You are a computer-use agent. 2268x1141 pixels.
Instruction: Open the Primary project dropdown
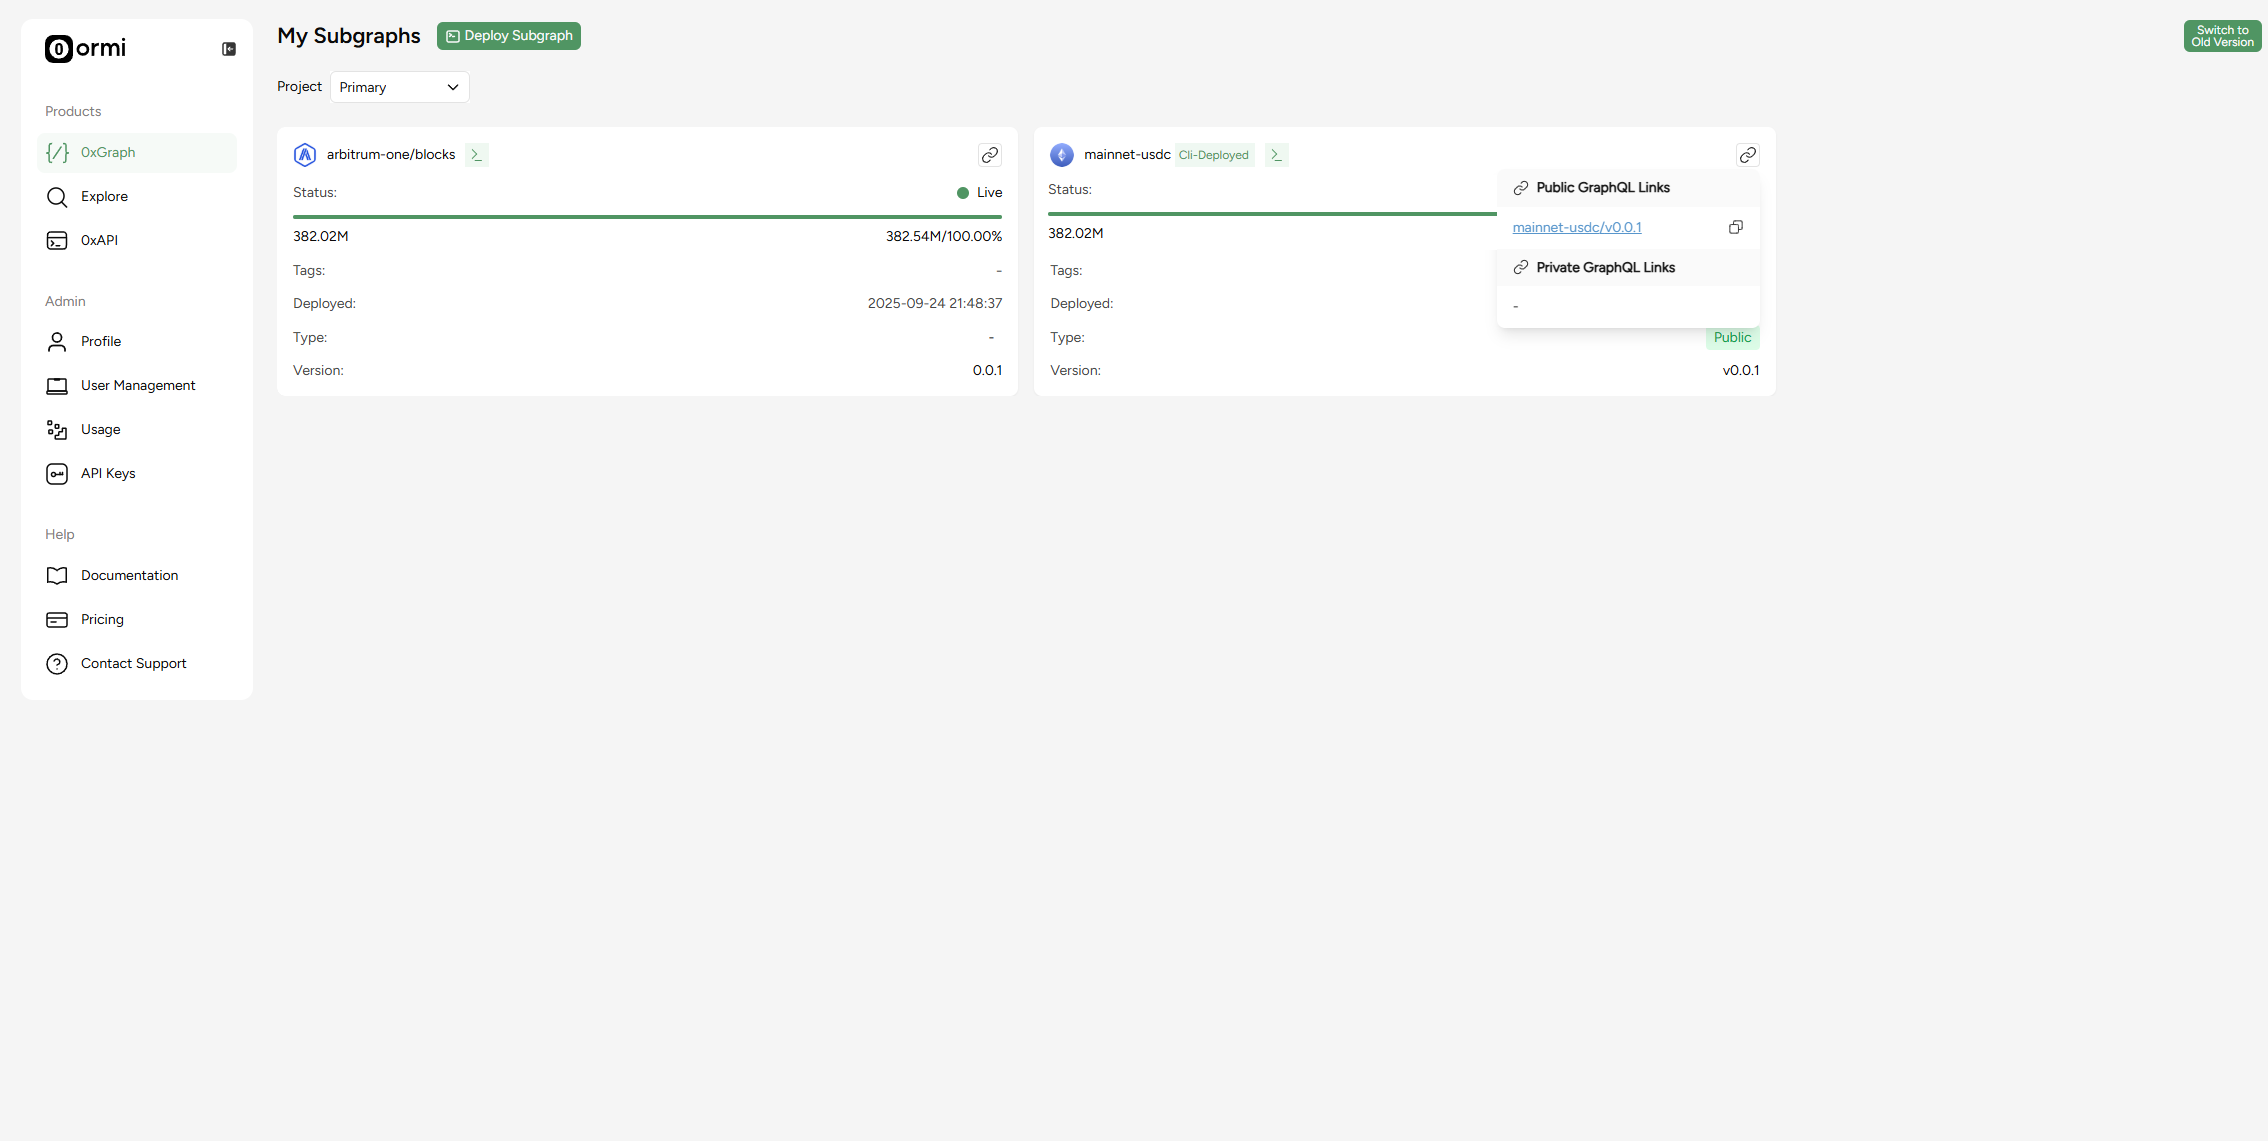click(x=399, y=87)
